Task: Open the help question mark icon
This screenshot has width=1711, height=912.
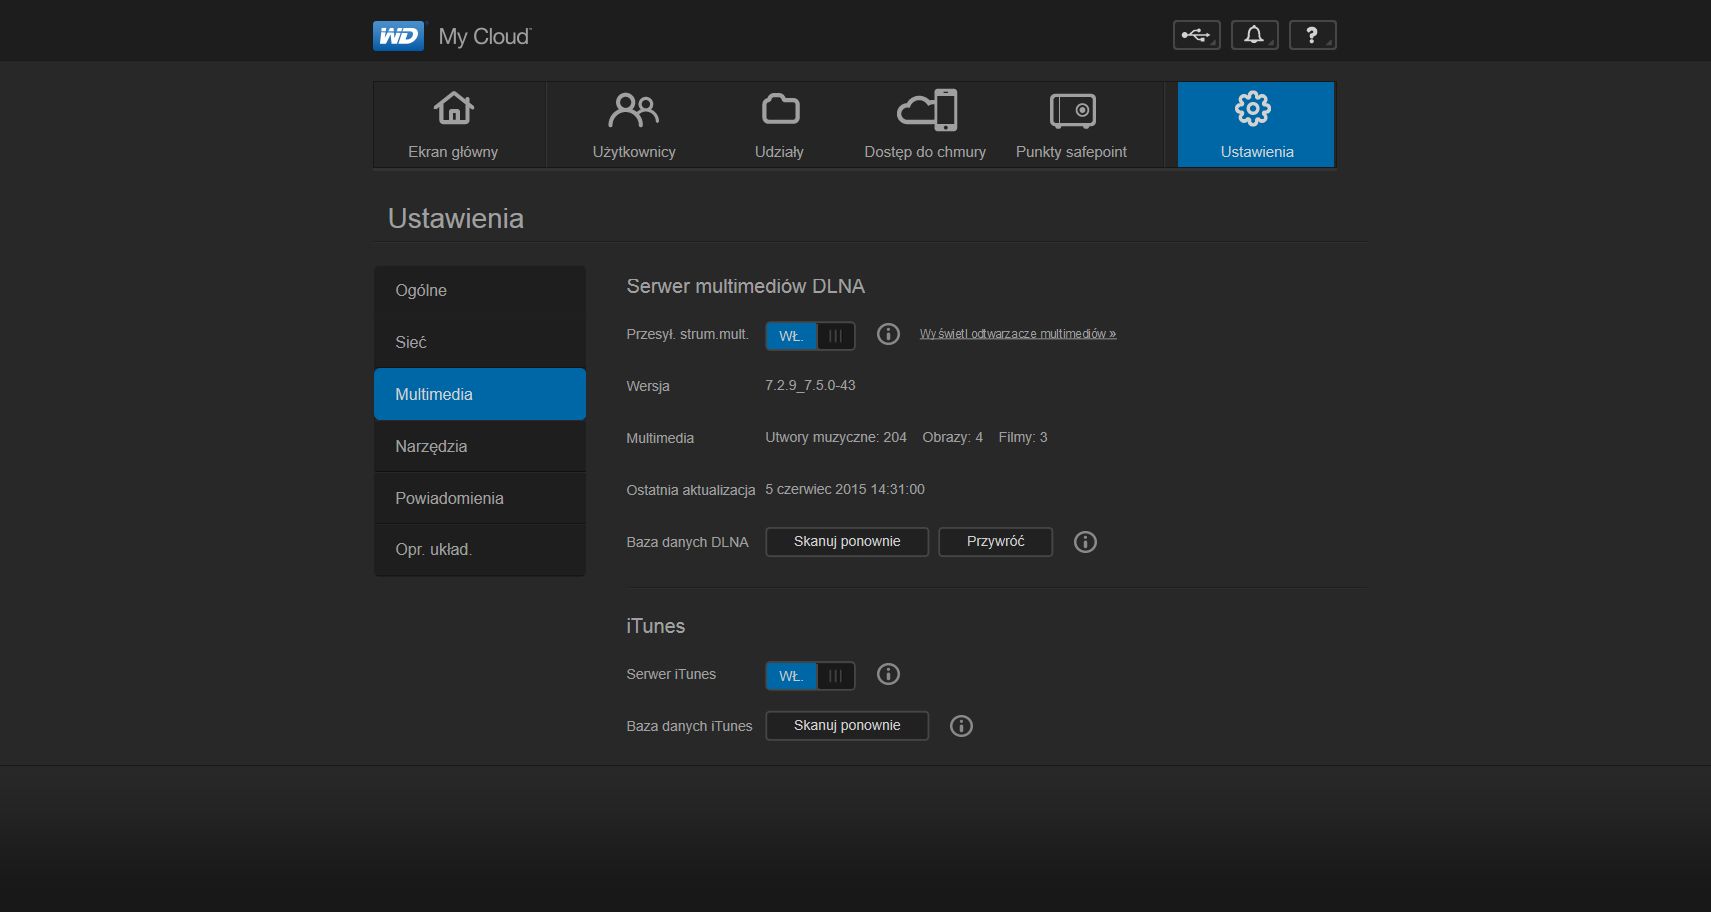Action: 1312,35
